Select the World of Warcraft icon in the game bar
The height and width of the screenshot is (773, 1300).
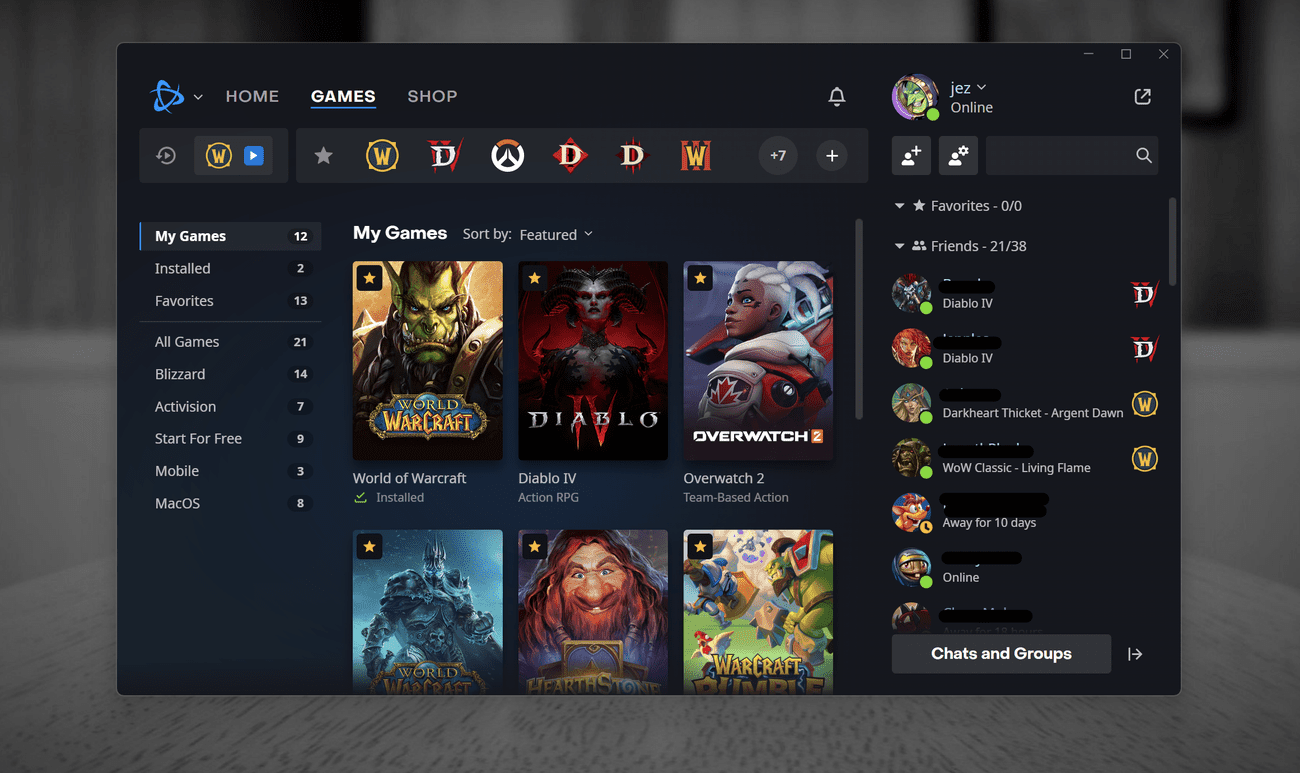click(382, 155)
